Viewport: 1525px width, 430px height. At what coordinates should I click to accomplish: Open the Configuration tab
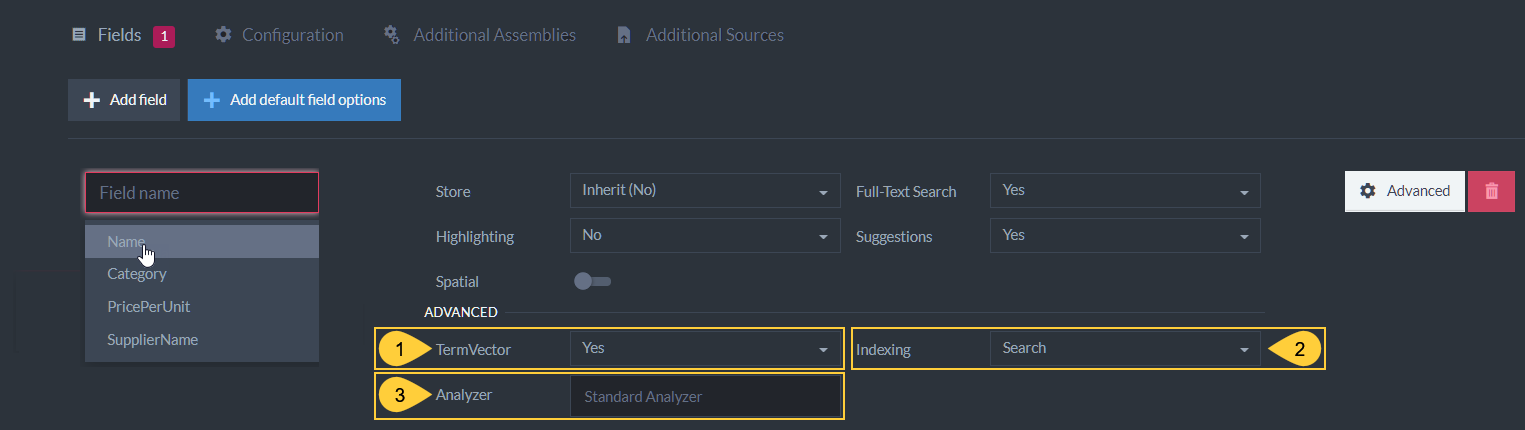coord(279,35)
